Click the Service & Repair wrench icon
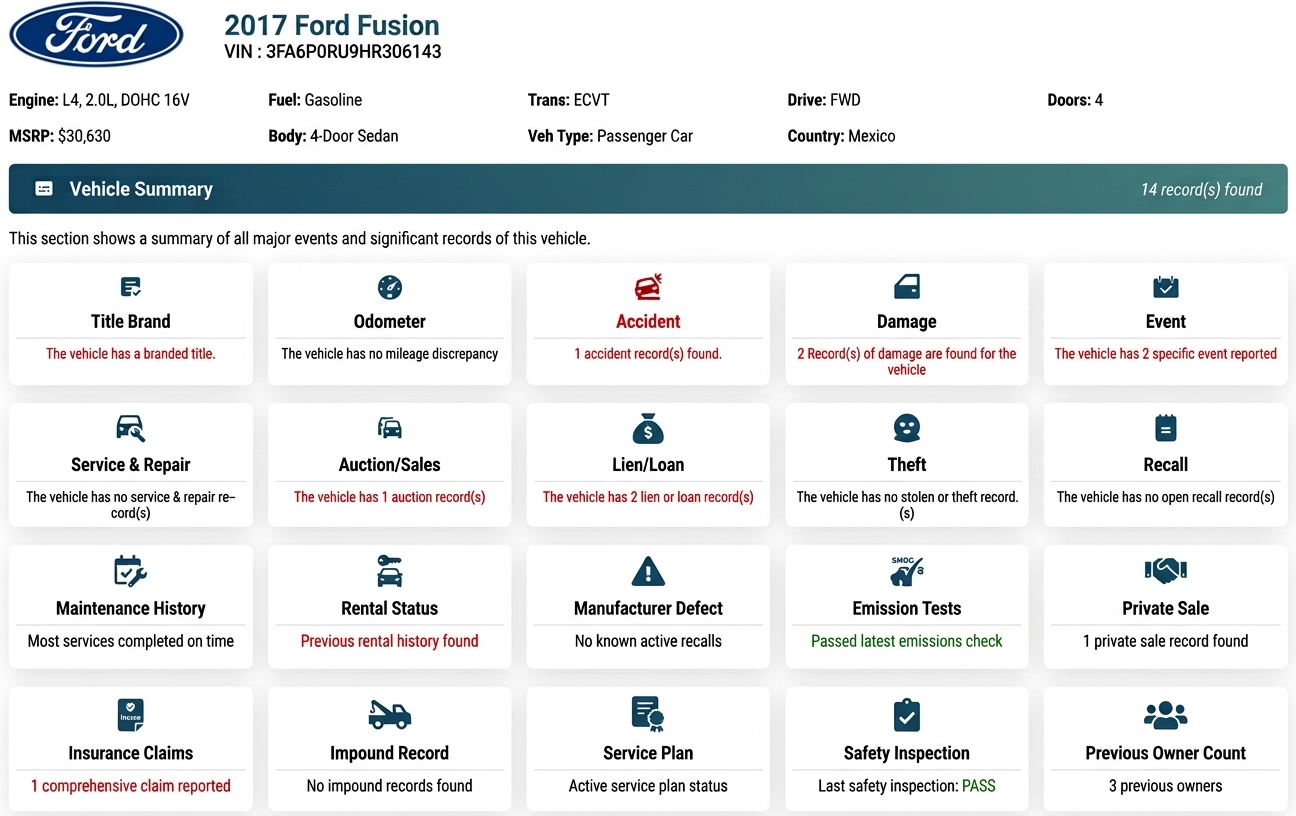The height and width of the screenshot is (816, 1296). tap(131, 429)
